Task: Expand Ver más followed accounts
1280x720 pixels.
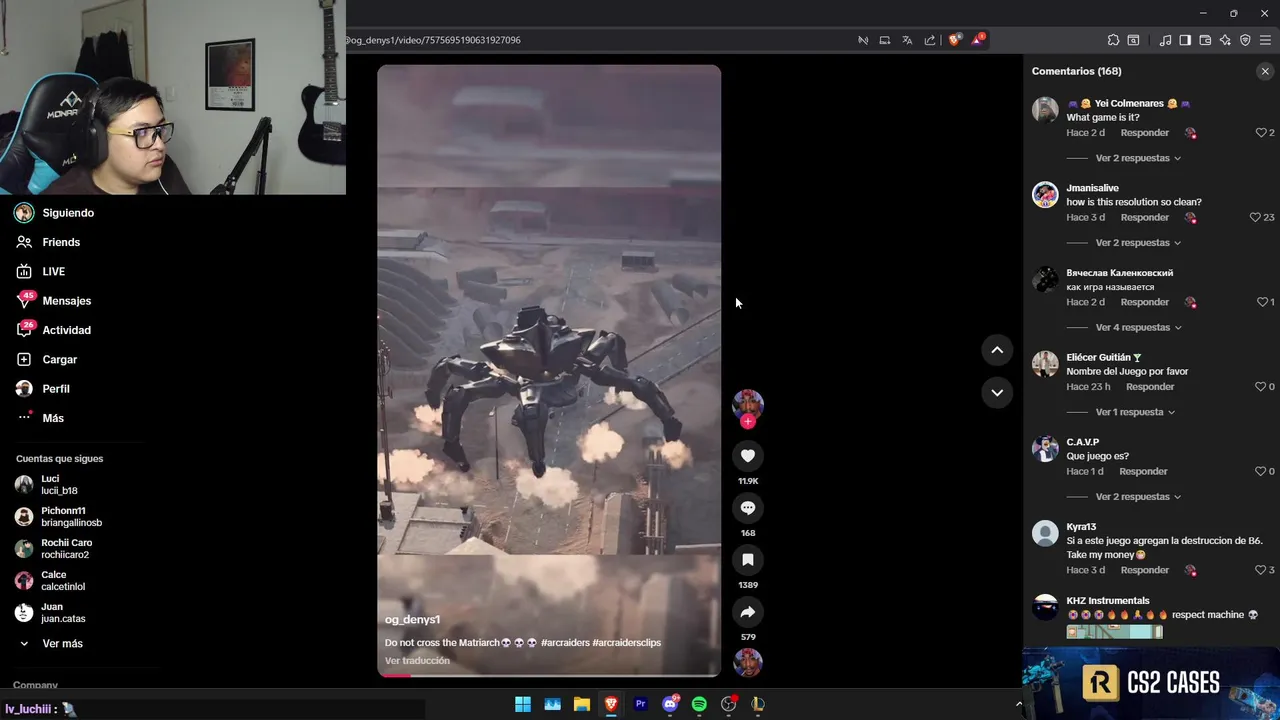Action: pos(62,644)
